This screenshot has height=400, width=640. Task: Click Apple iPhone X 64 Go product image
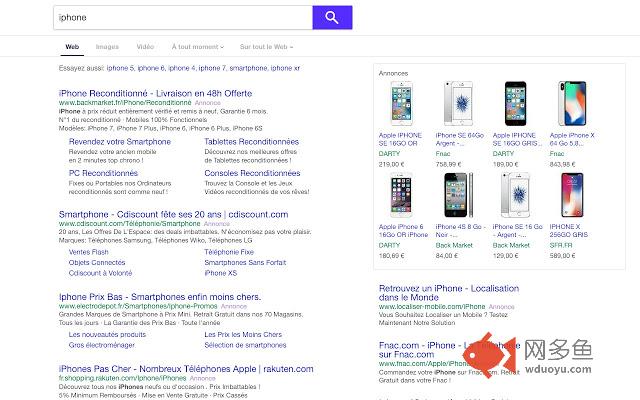tap(572, 103)
